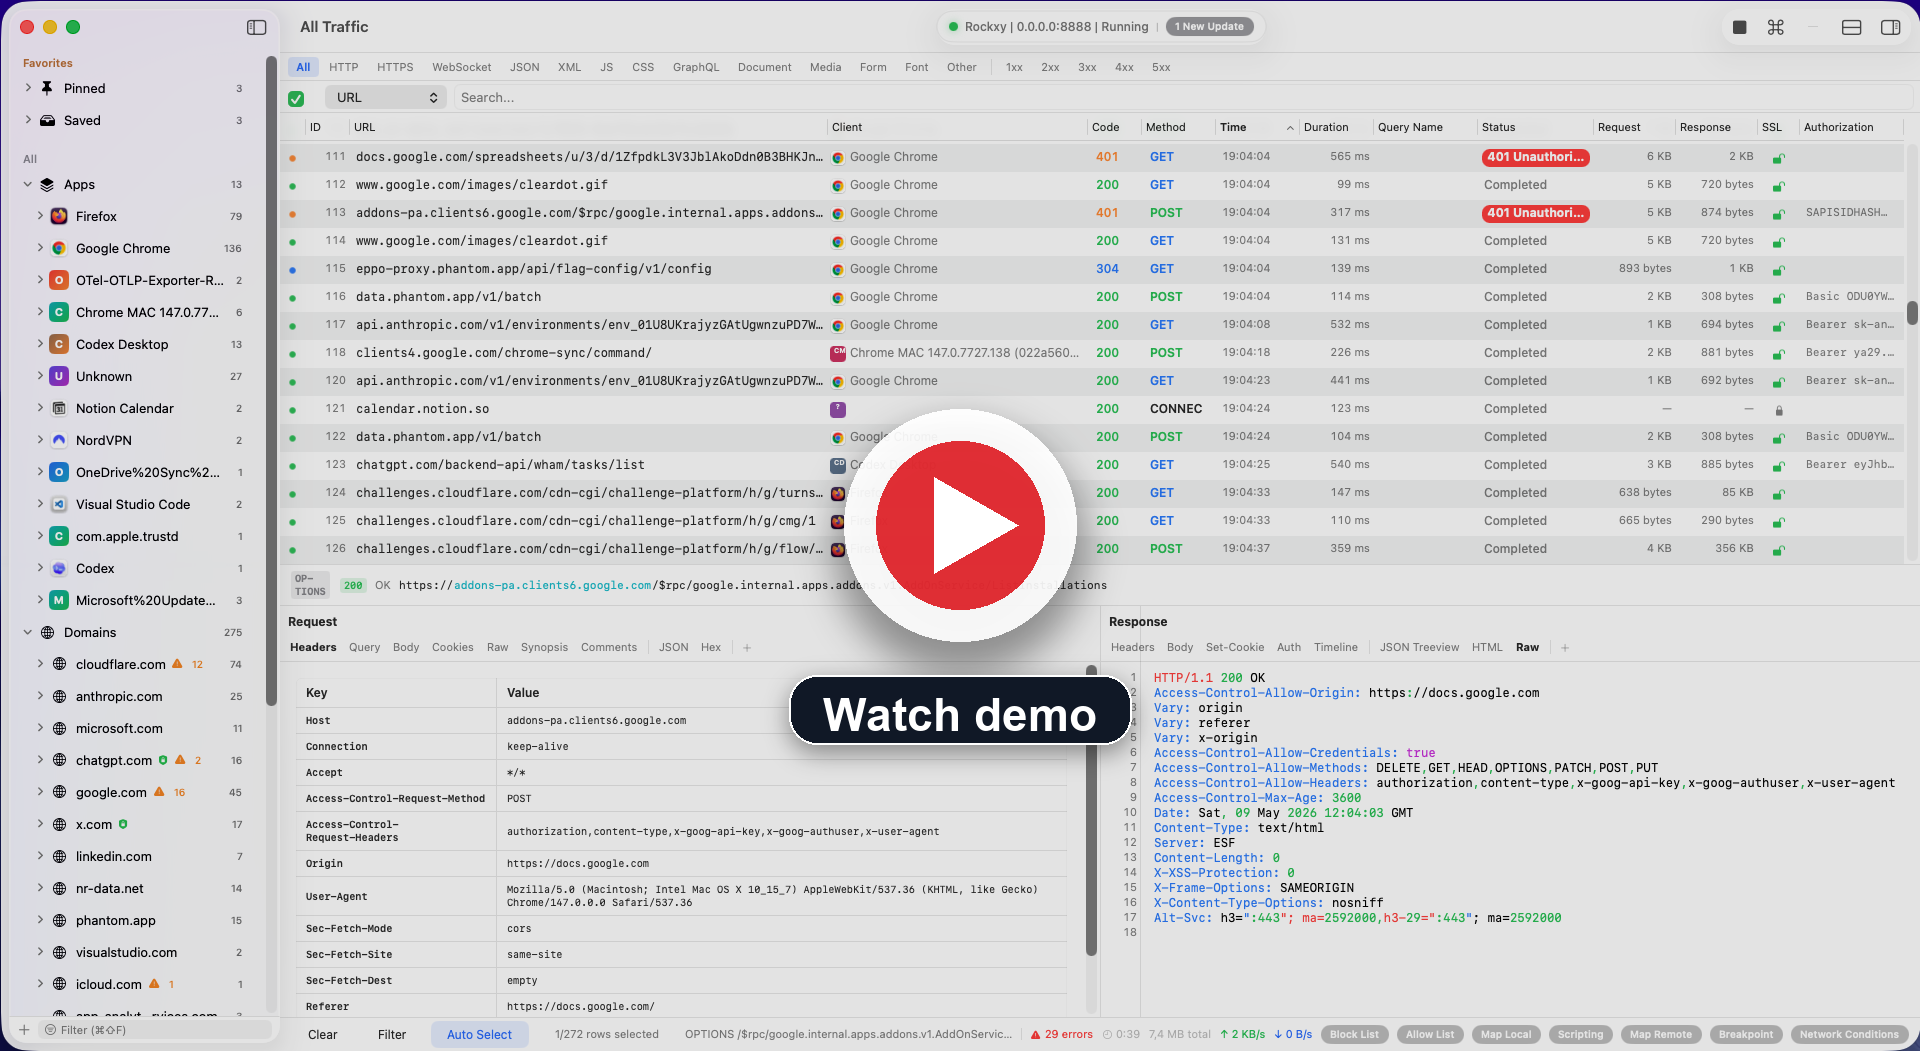The width and height of the screenshot is (1920, 1051).
Task: Sort by the Time column header
Action: 1256,127
